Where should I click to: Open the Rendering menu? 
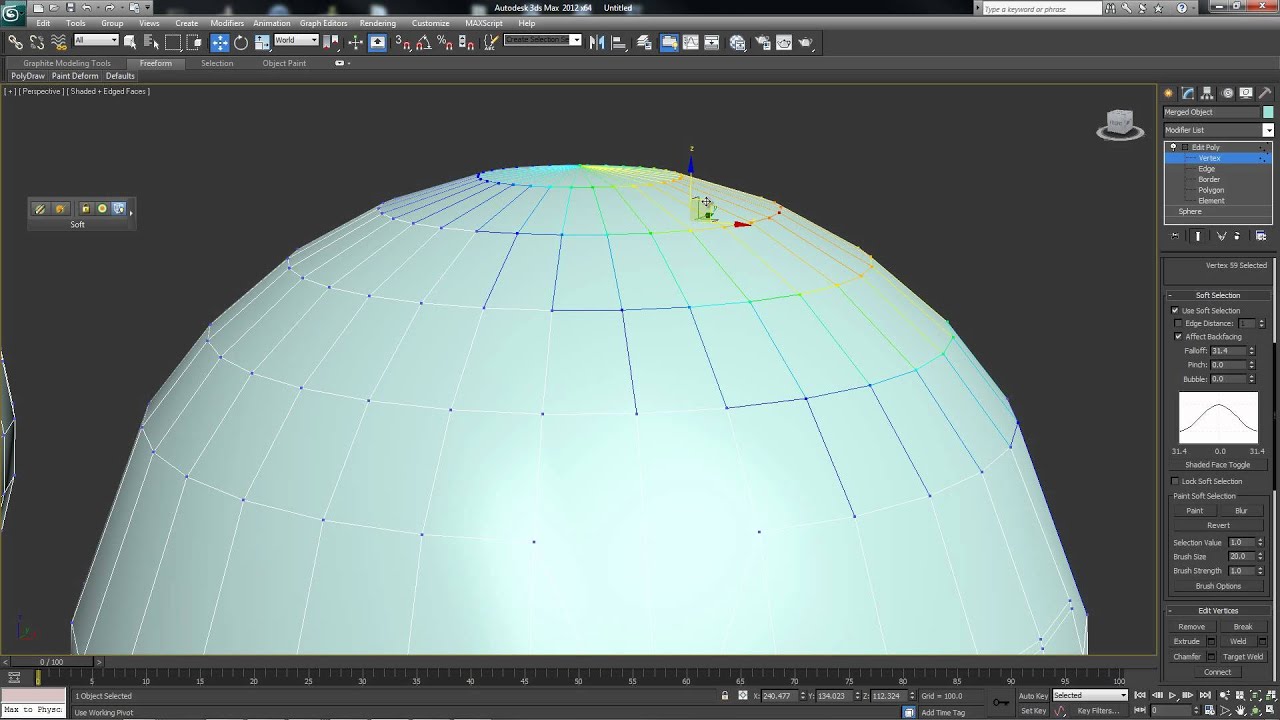pyautogui.click(x=378, y=23)
